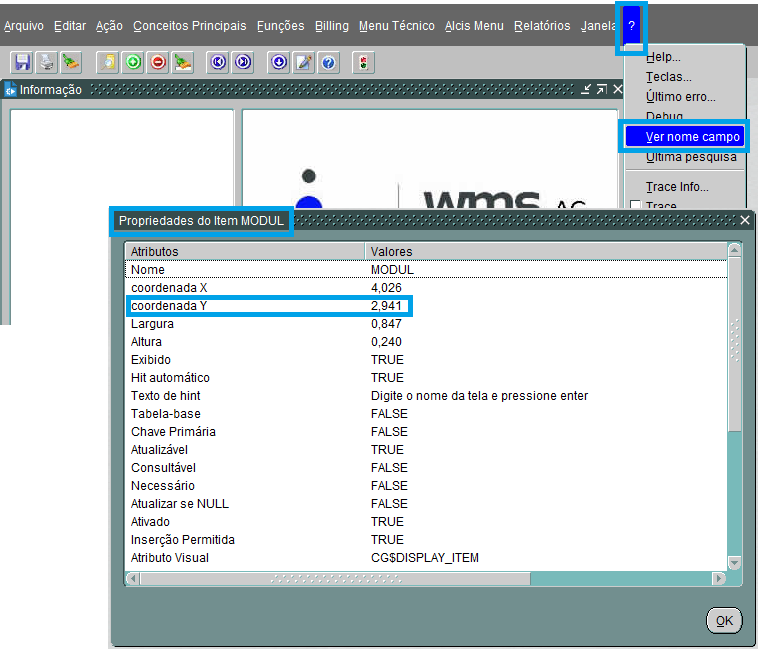Click the red minus delete record icon
The image size is (758, 650).
(158, 62)
